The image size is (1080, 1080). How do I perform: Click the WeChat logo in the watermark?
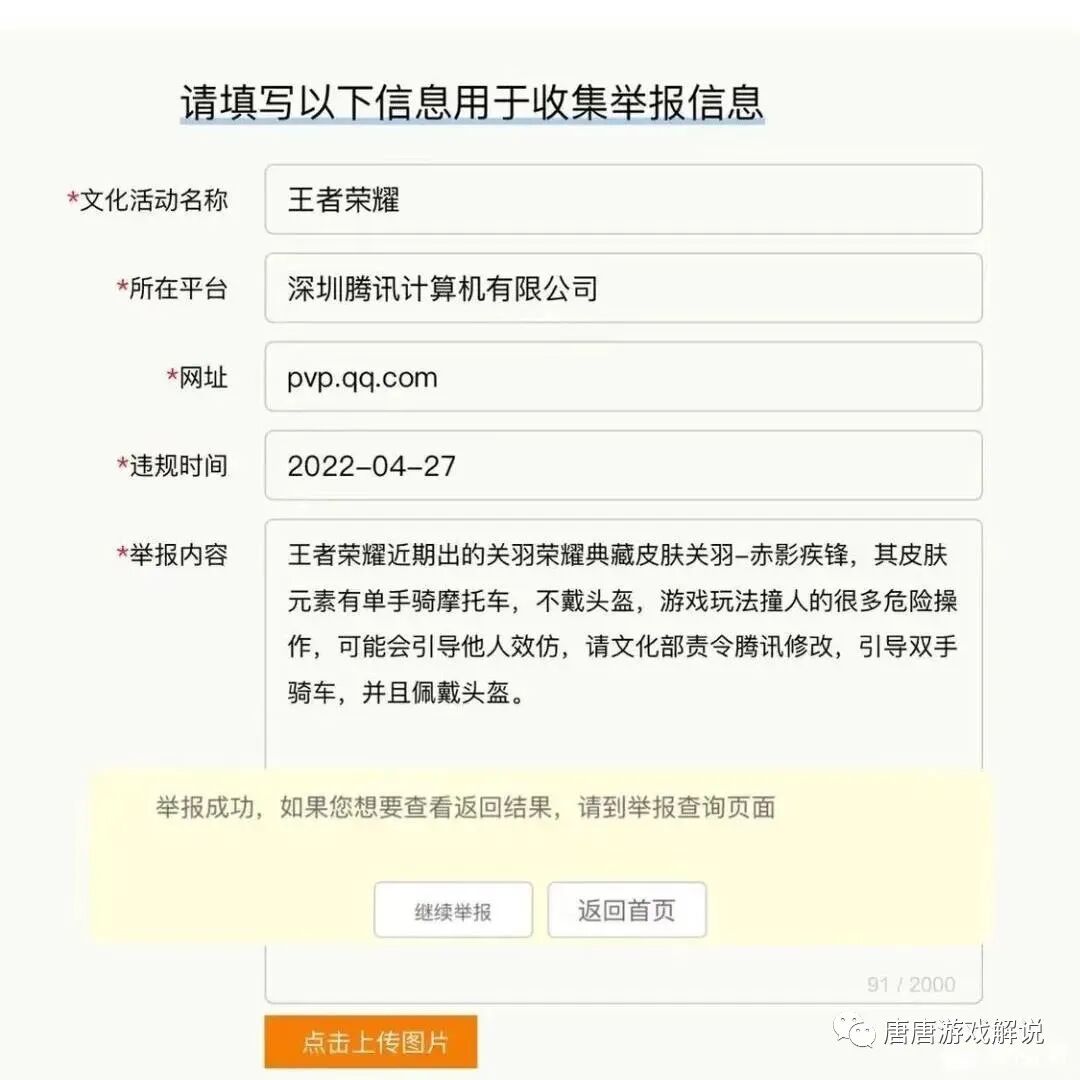point(854,1031)
